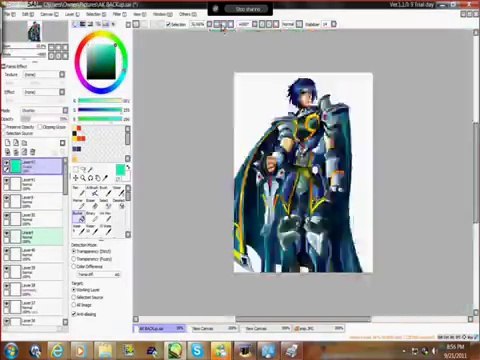Open the Canvas menu
Viewport: 480px width, 360px height.
point(49,14)
